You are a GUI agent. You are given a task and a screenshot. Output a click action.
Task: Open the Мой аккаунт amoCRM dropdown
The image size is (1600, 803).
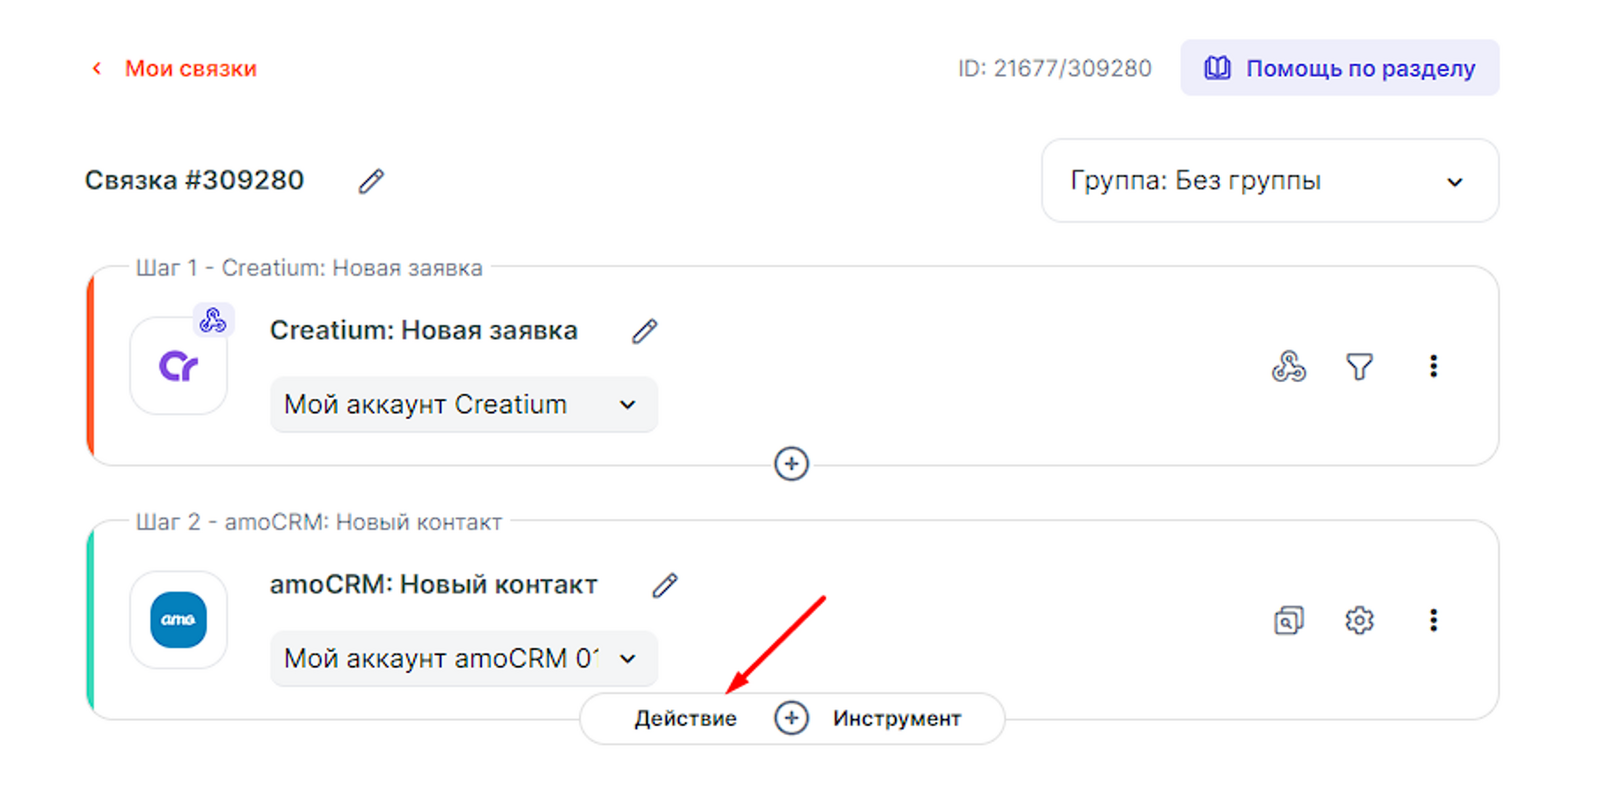[x=463, y=659]
